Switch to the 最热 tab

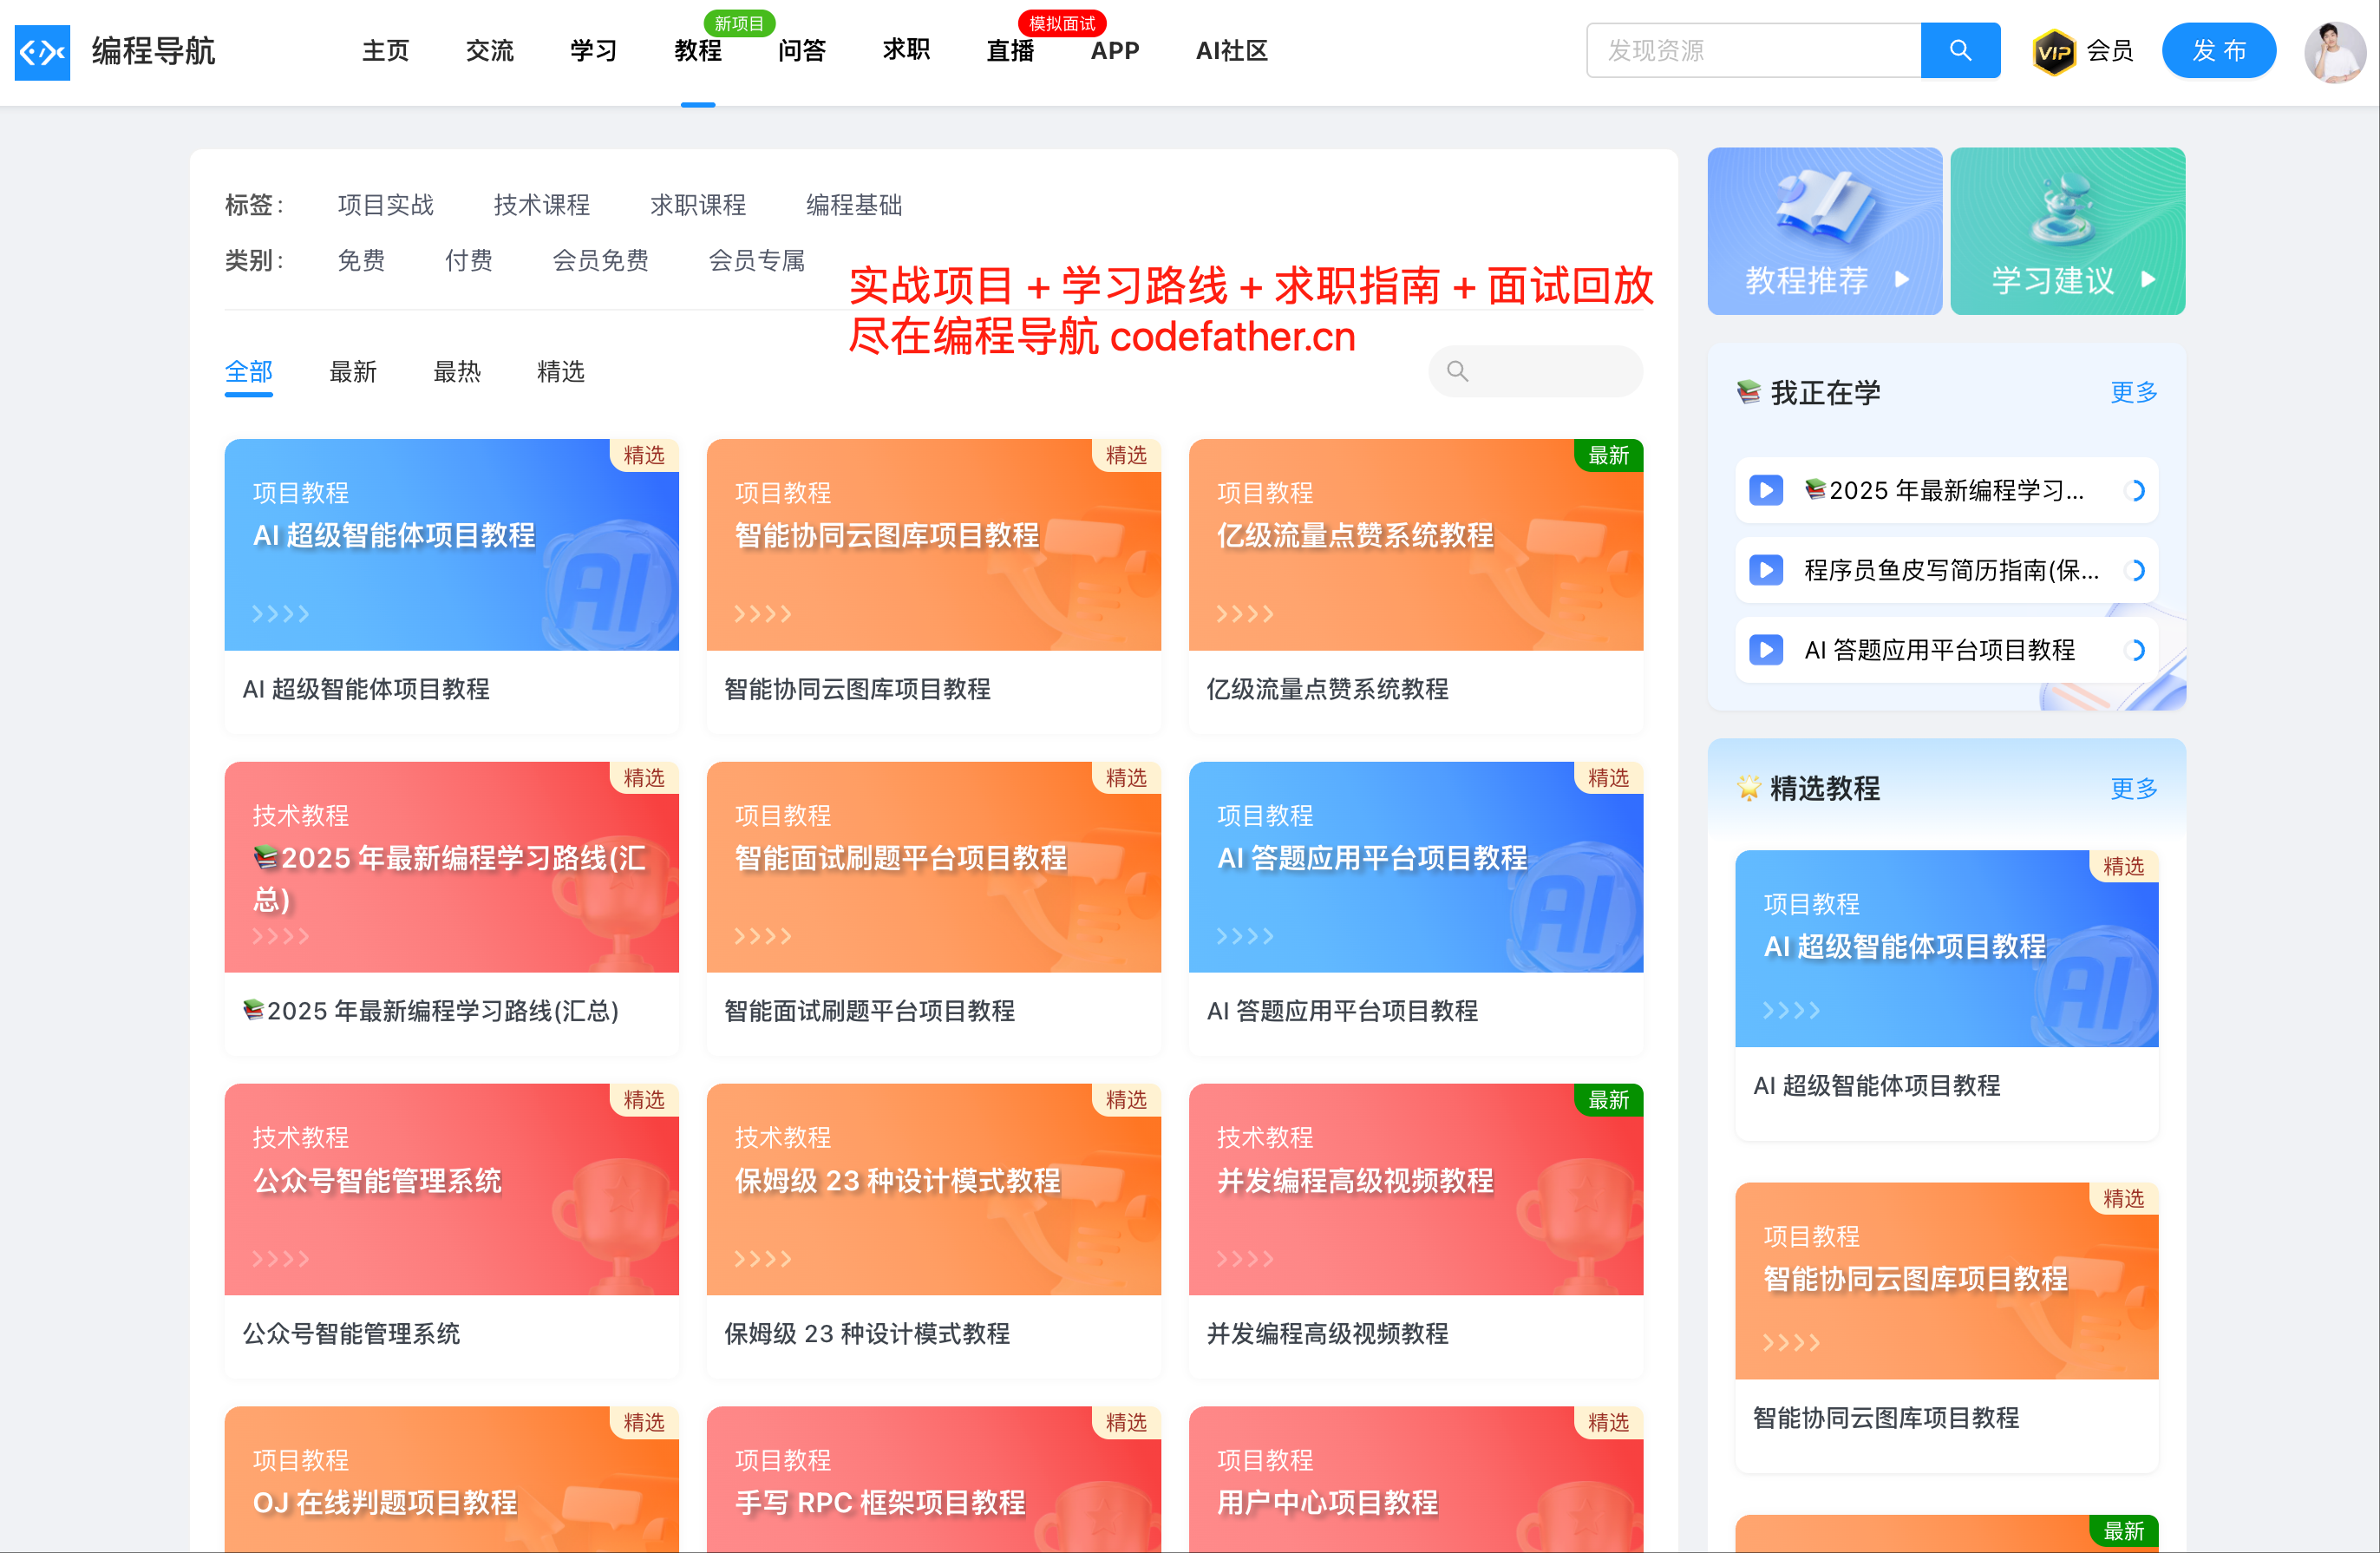point(456,372)
